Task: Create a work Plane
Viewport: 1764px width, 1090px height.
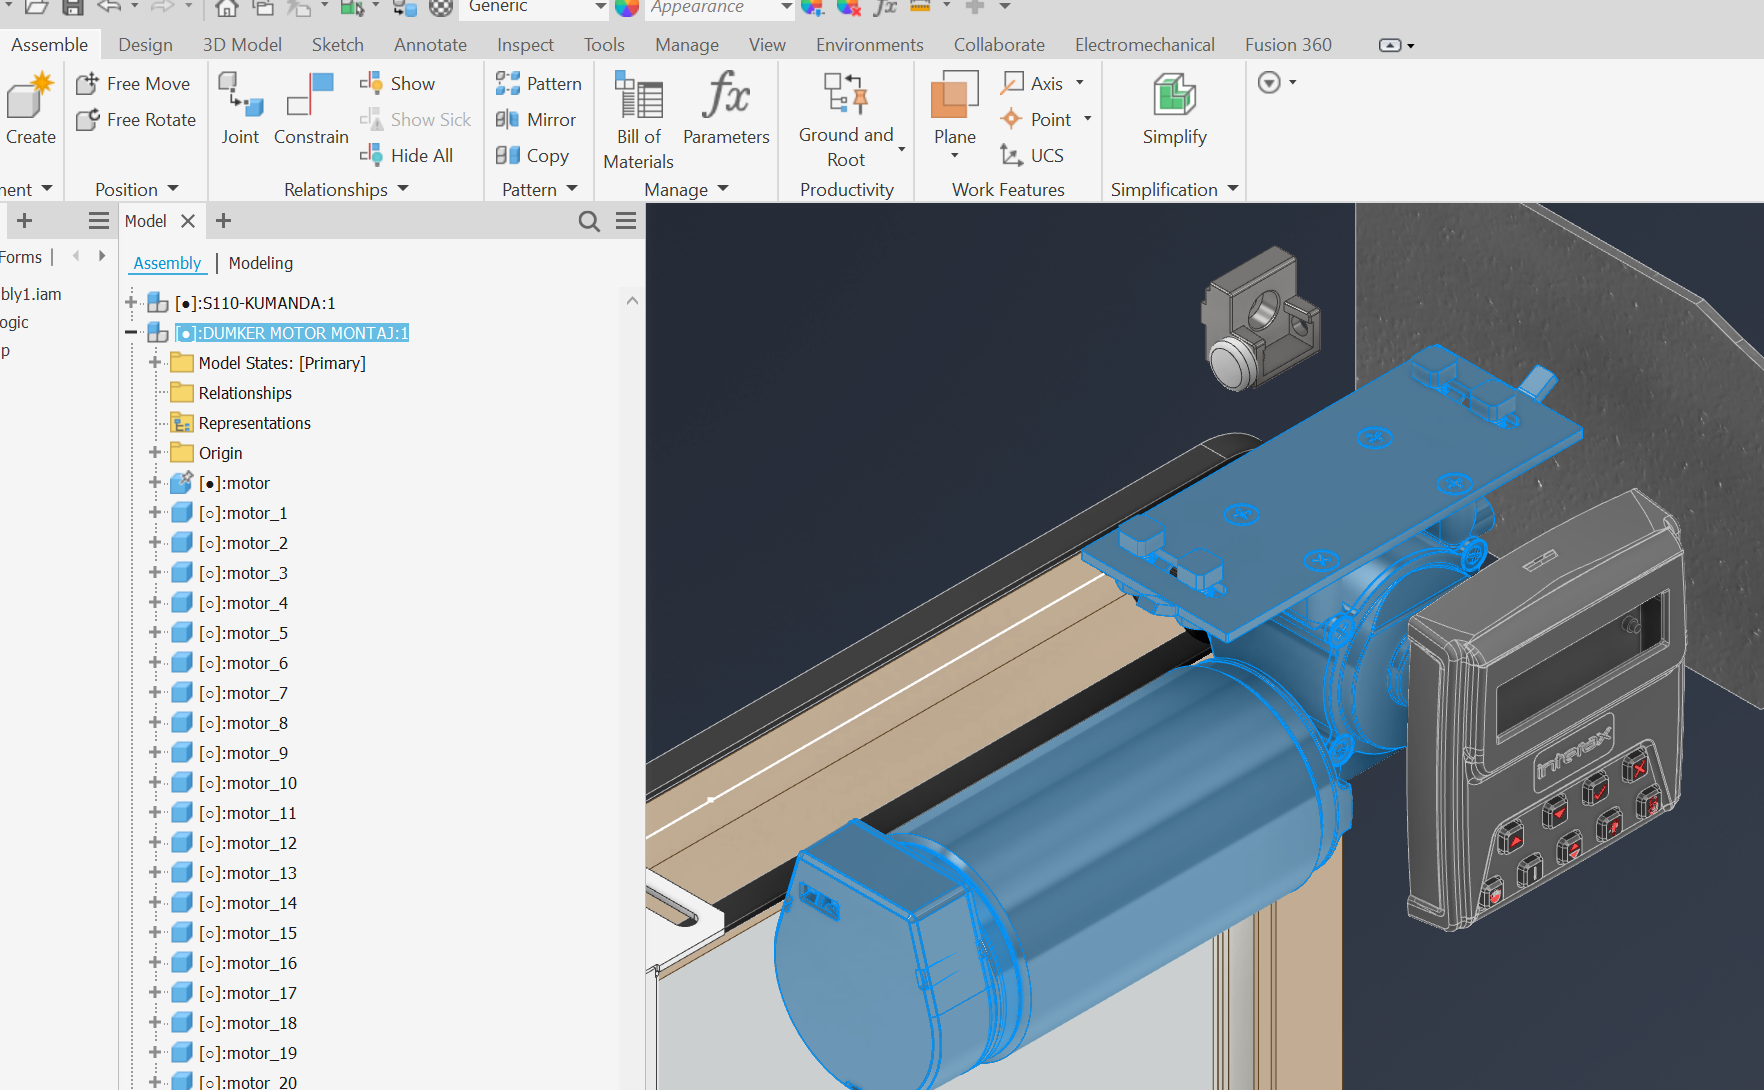Action: coord(953,110)
